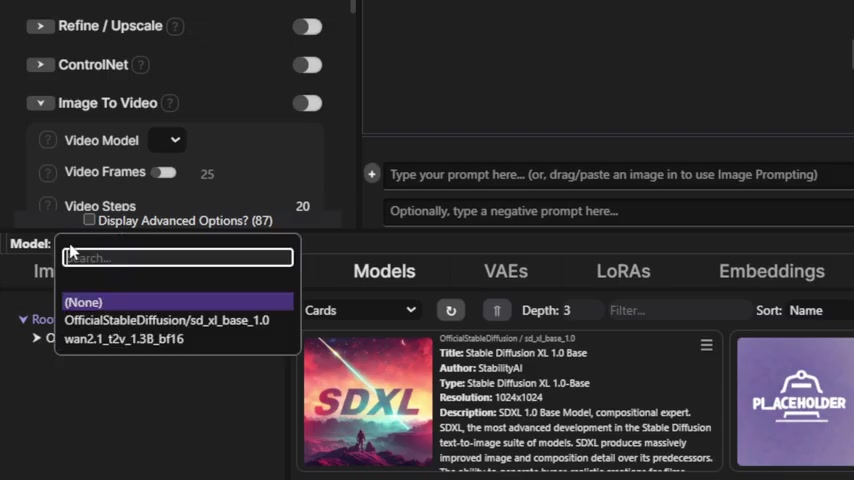854x480 pixels.
Task: Click the Resolution: 1024x1024 text
Action: coord(491,398)
